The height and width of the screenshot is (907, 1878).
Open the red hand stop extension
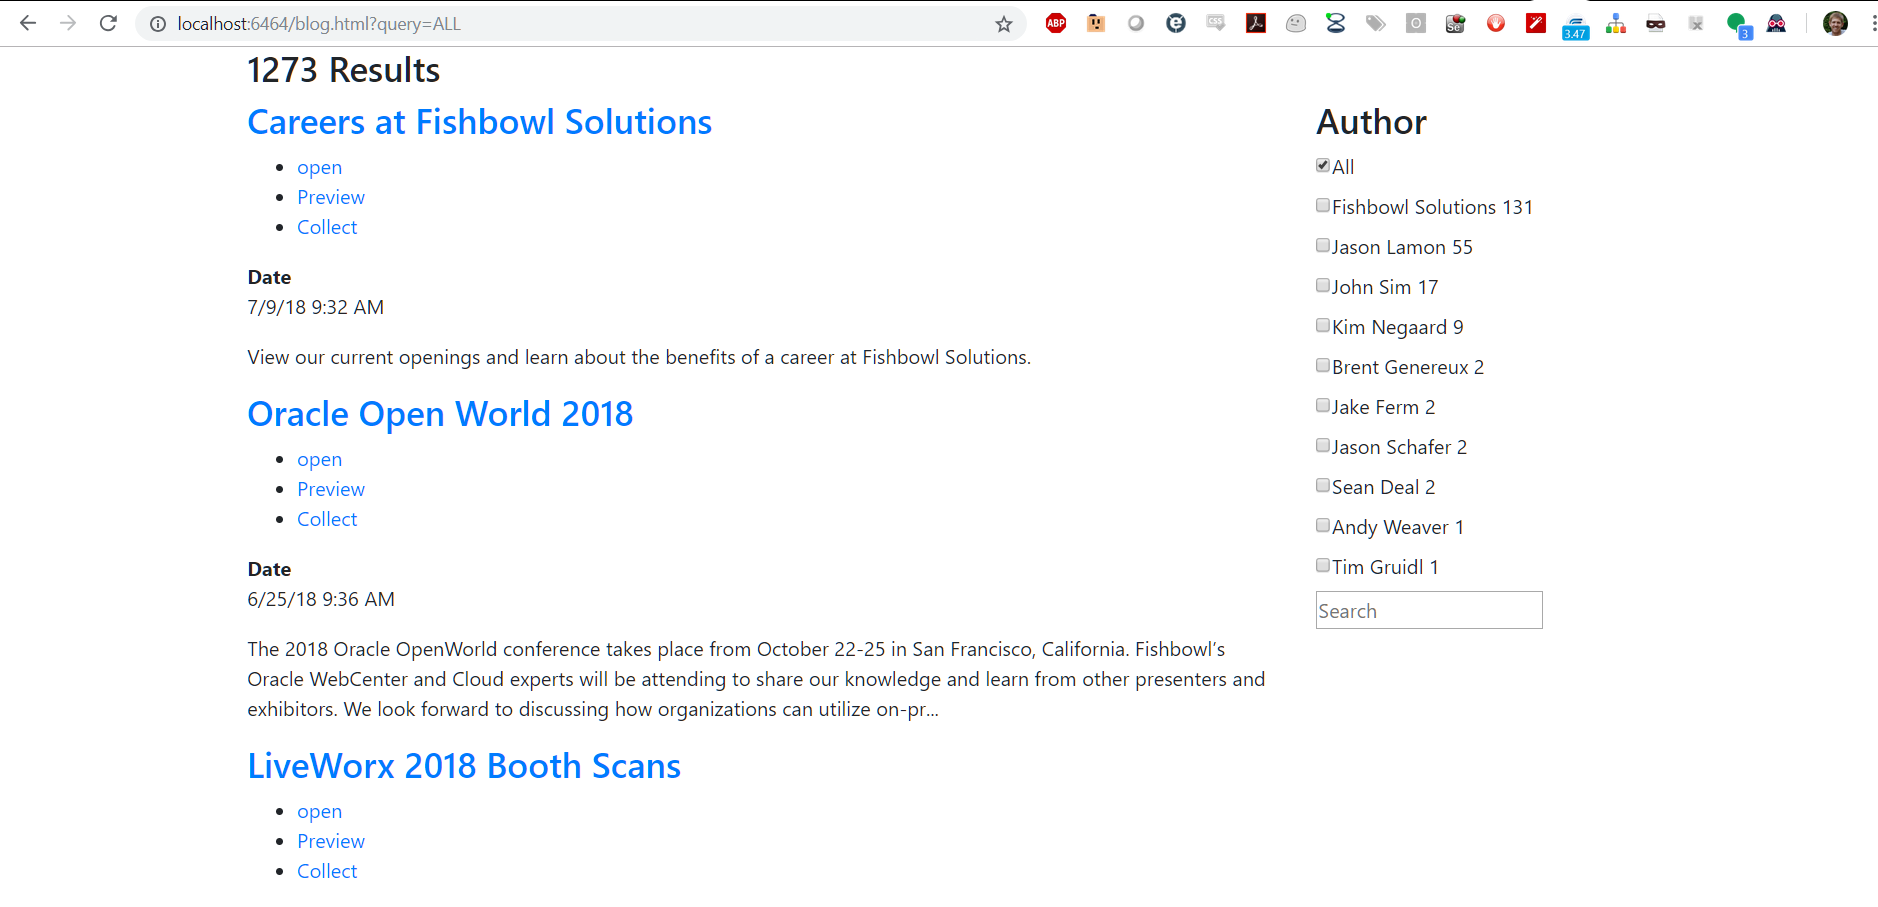(x=1496, y=23)
